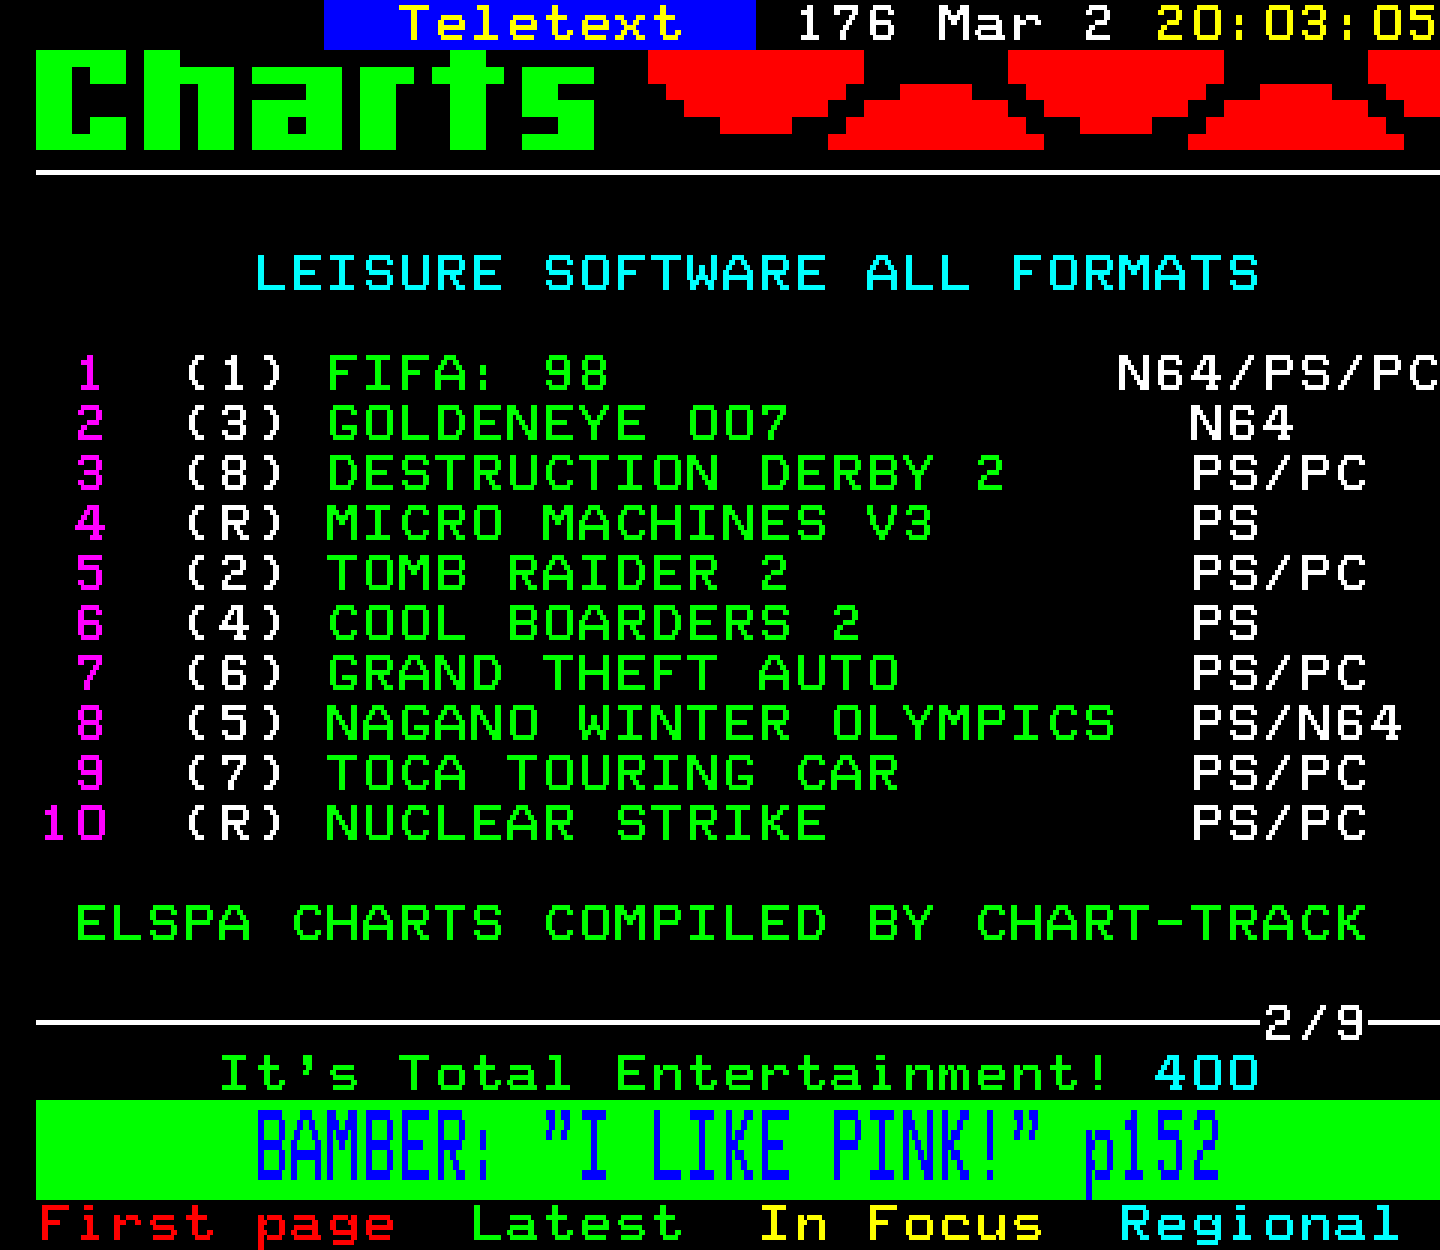The width and height of the screenshot is (1440, 1250).
Task: Click the 'It's Total Entertainment!' text
Action: [x=664, y=1074]
